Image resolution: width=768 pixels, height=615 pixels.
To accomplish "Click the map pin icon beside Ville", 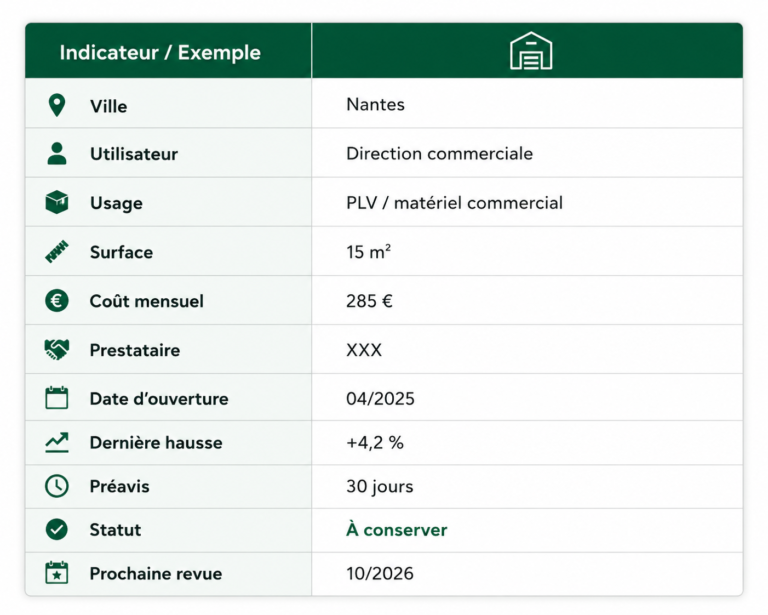I will pyautogui.click(x=57, y=105).
